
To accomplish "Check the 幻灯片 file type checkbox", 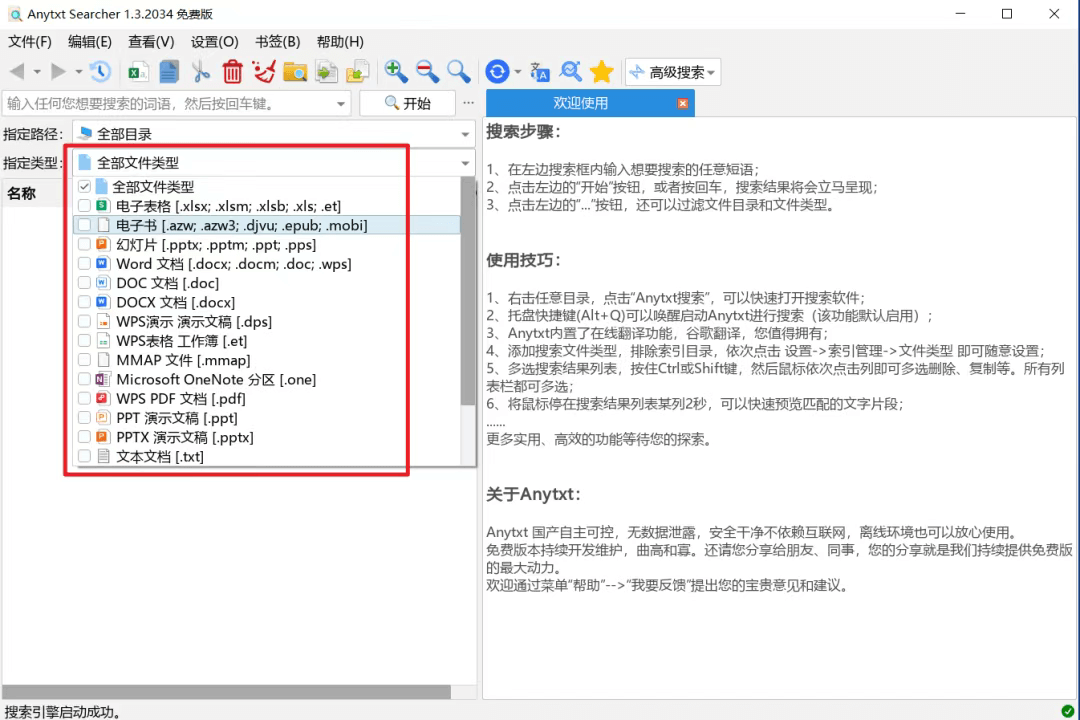I will point(84,245).
